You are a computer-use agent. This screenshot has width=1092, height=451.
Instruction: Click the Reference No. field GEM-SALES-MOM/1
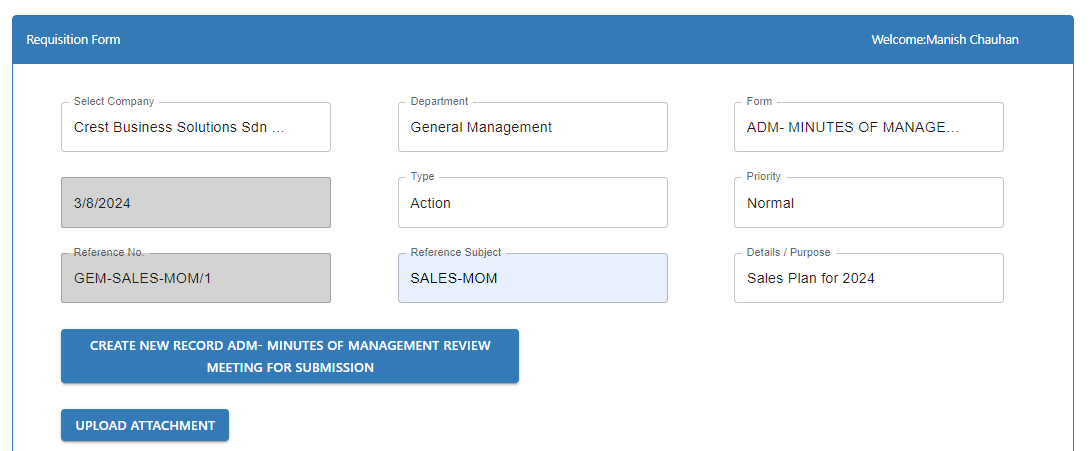(195, 279)
